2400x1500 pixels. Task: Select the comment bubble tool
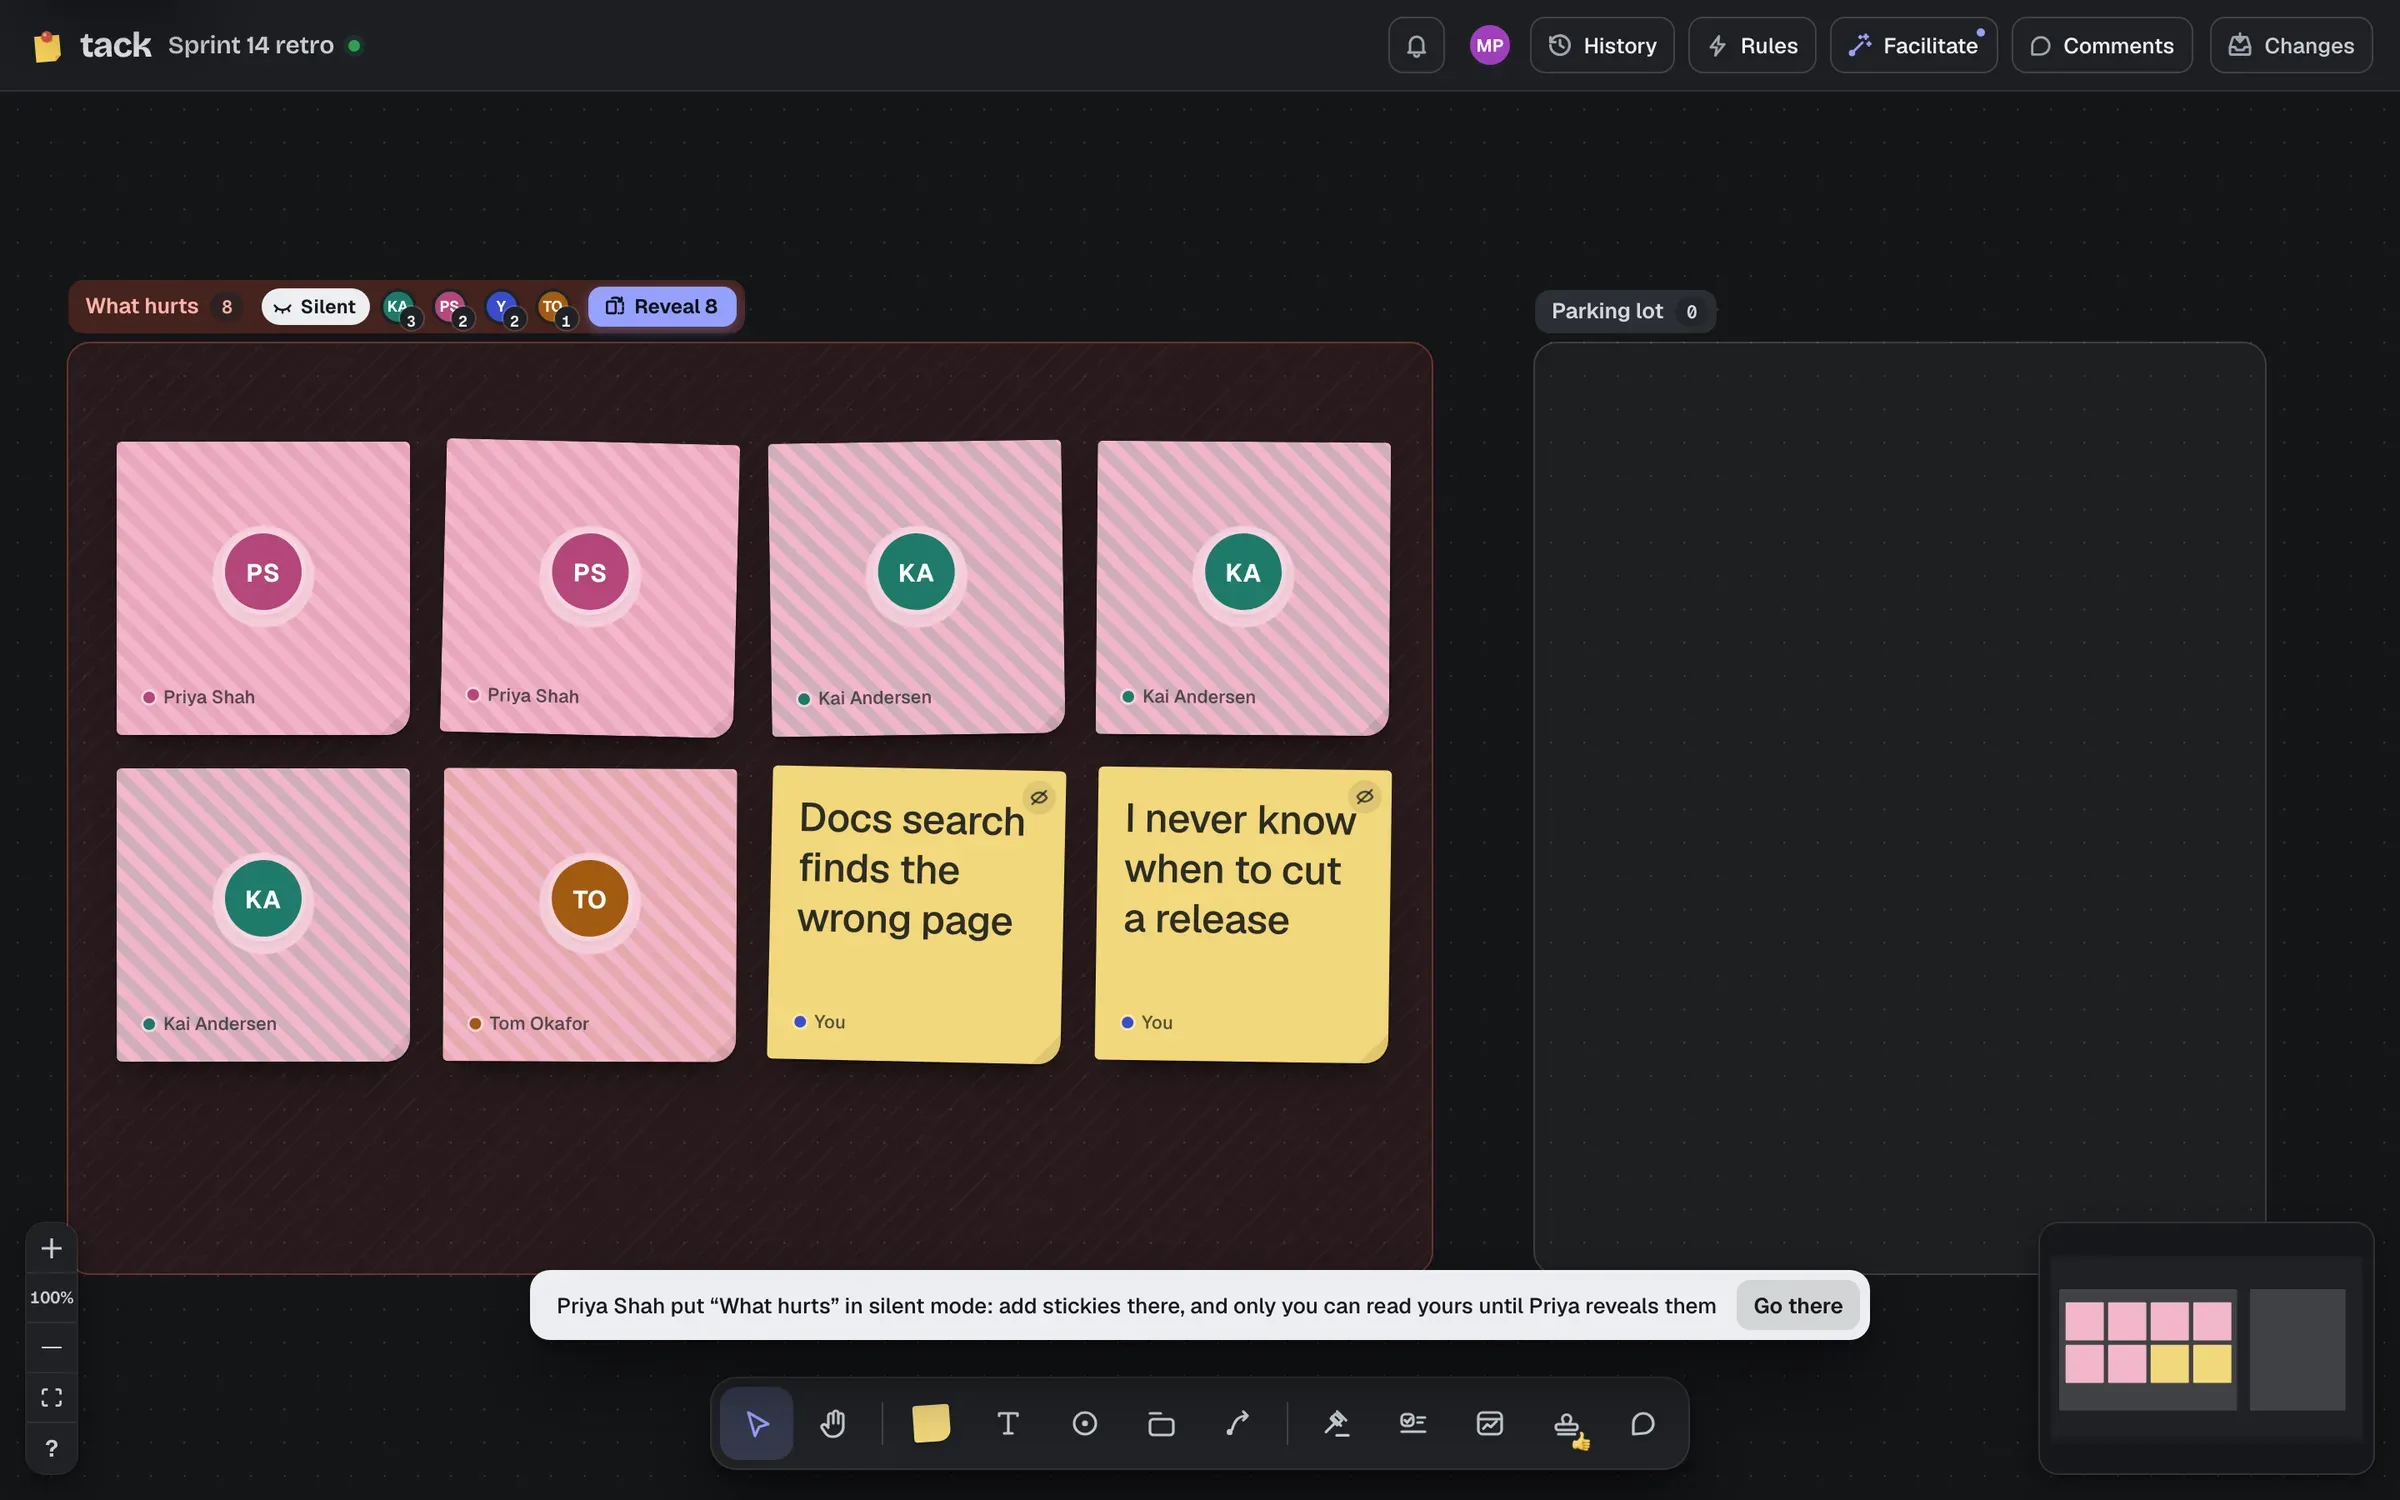pyautogui.click(x=1643, y=1423)
